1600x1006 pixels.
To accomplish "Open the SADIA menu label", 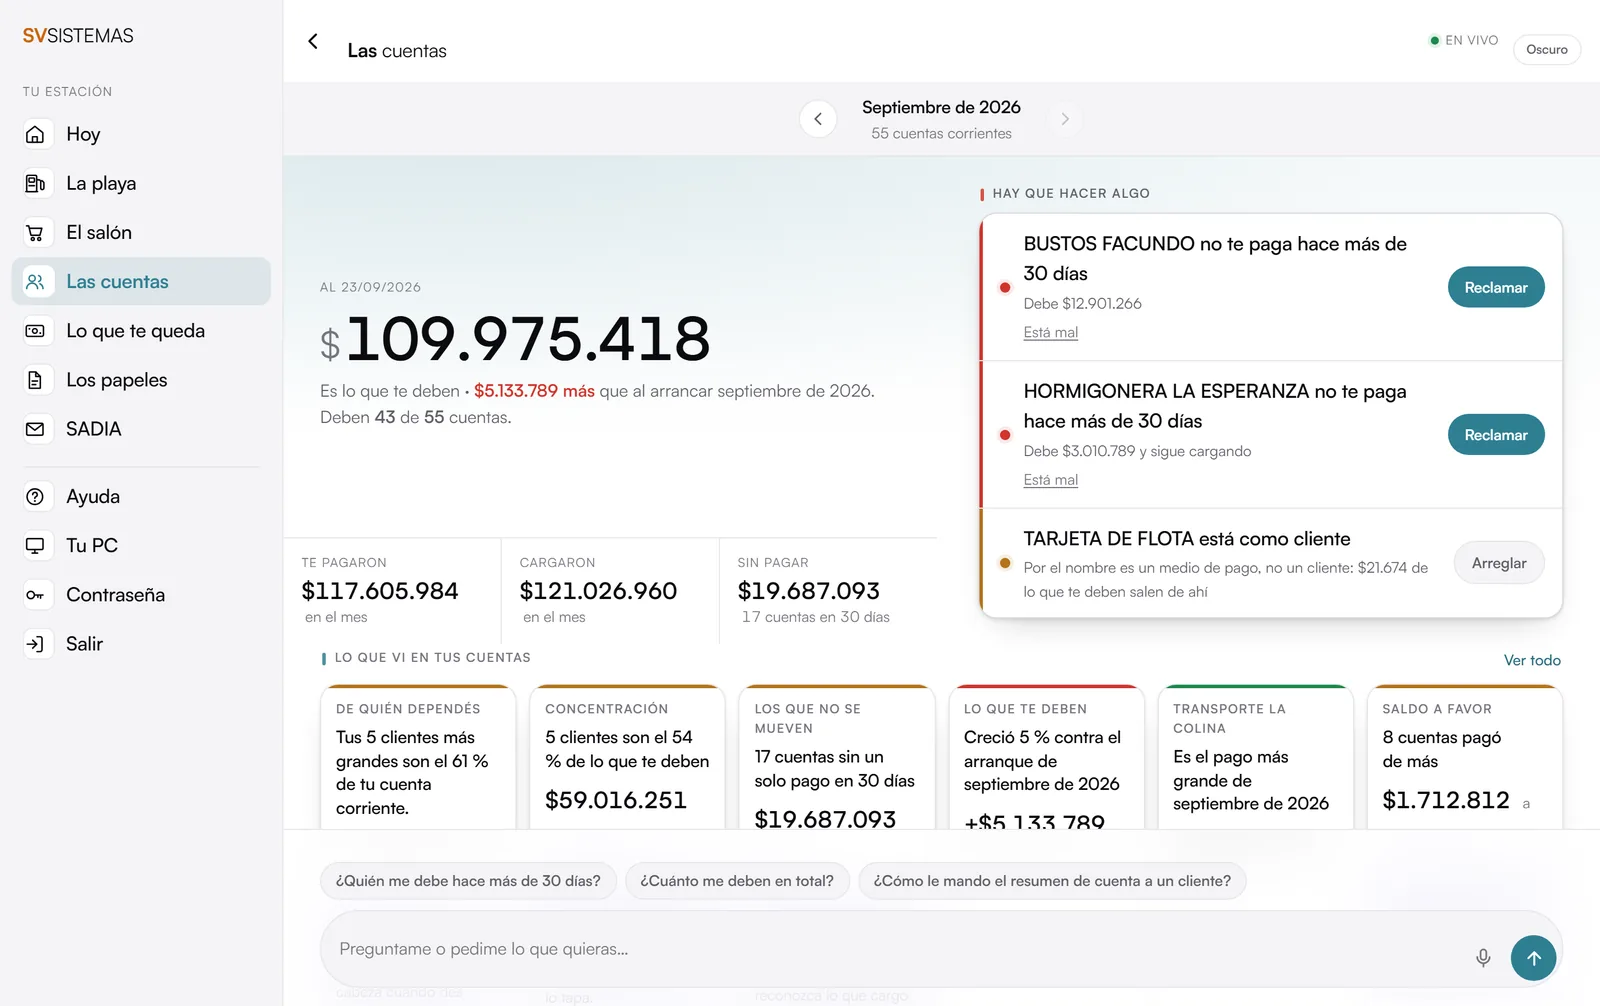I will pos(93,429).
